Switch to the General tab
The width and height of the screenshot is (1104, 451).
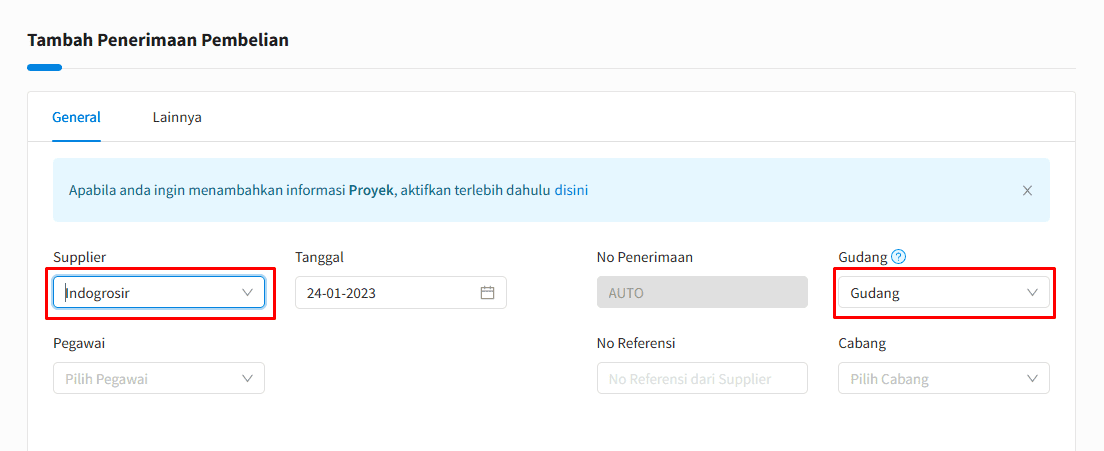(x=77, y=117)
